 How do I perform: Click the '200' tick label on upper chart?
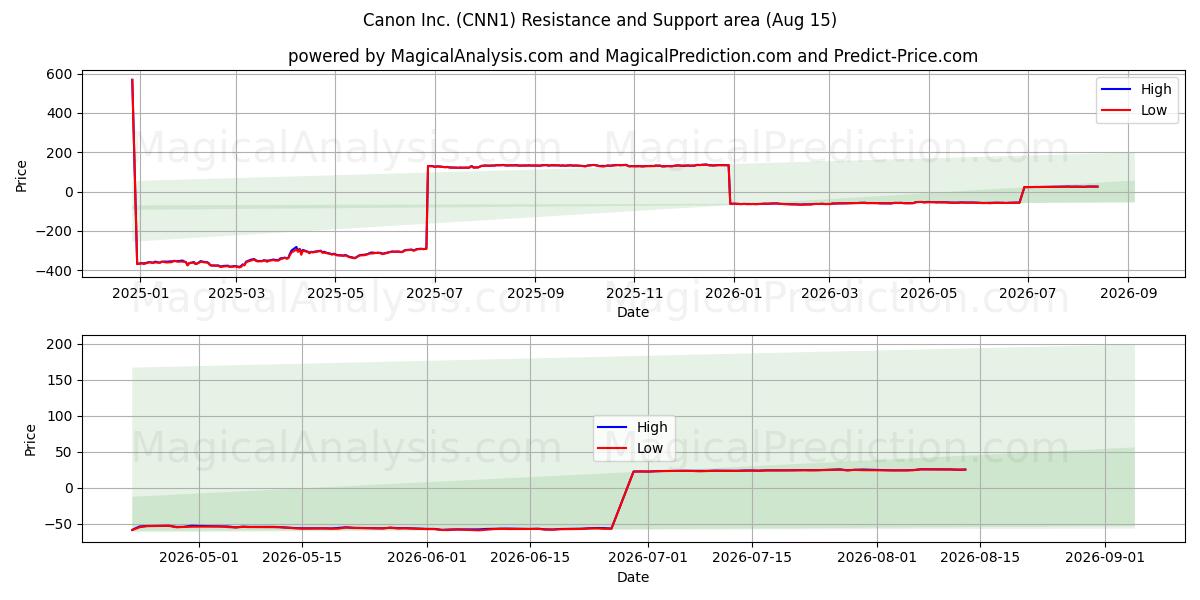59,153
